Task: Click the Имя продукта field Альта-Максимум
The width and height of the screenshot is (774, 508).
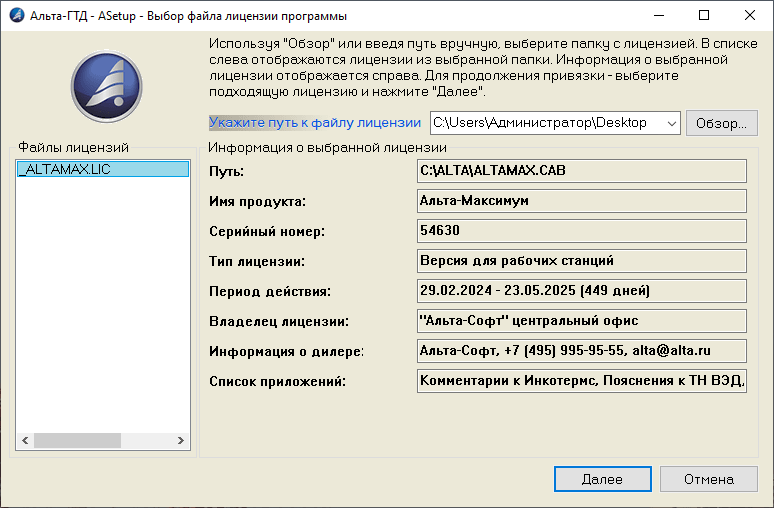Action: 581,201
